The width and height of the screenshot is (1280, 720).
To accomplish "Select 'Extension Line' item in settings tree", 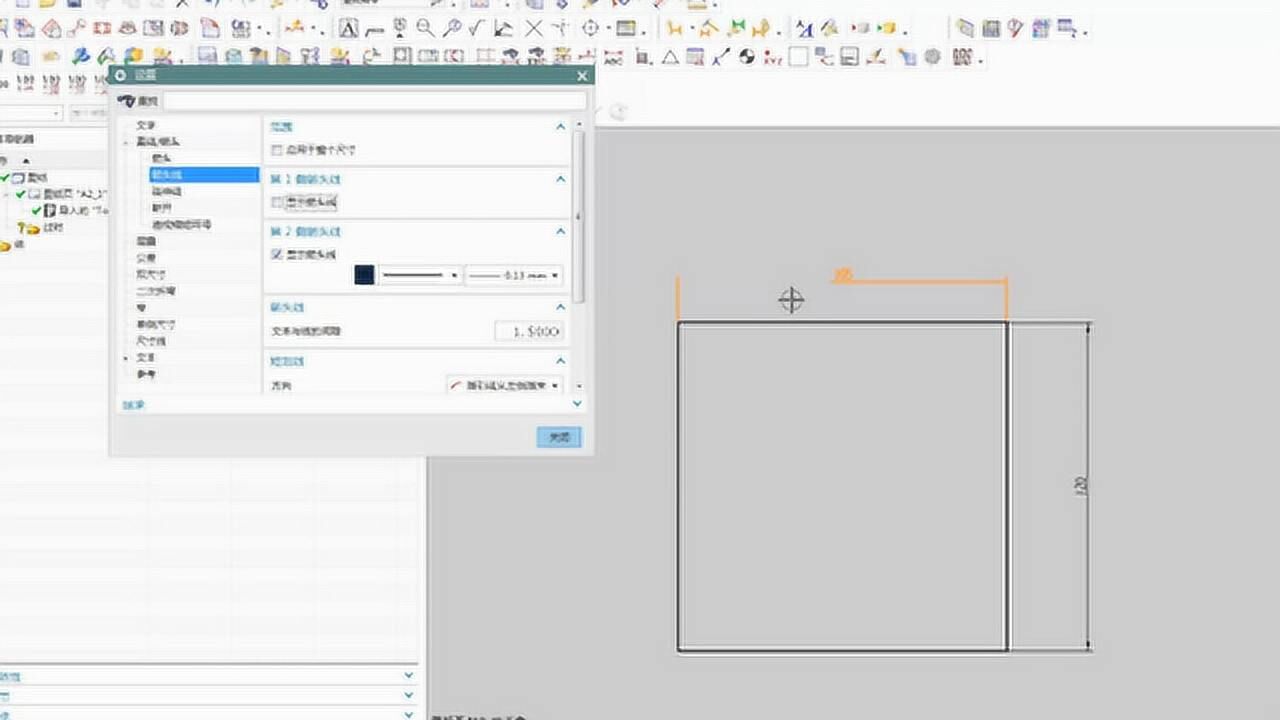I will coord(166,191).
